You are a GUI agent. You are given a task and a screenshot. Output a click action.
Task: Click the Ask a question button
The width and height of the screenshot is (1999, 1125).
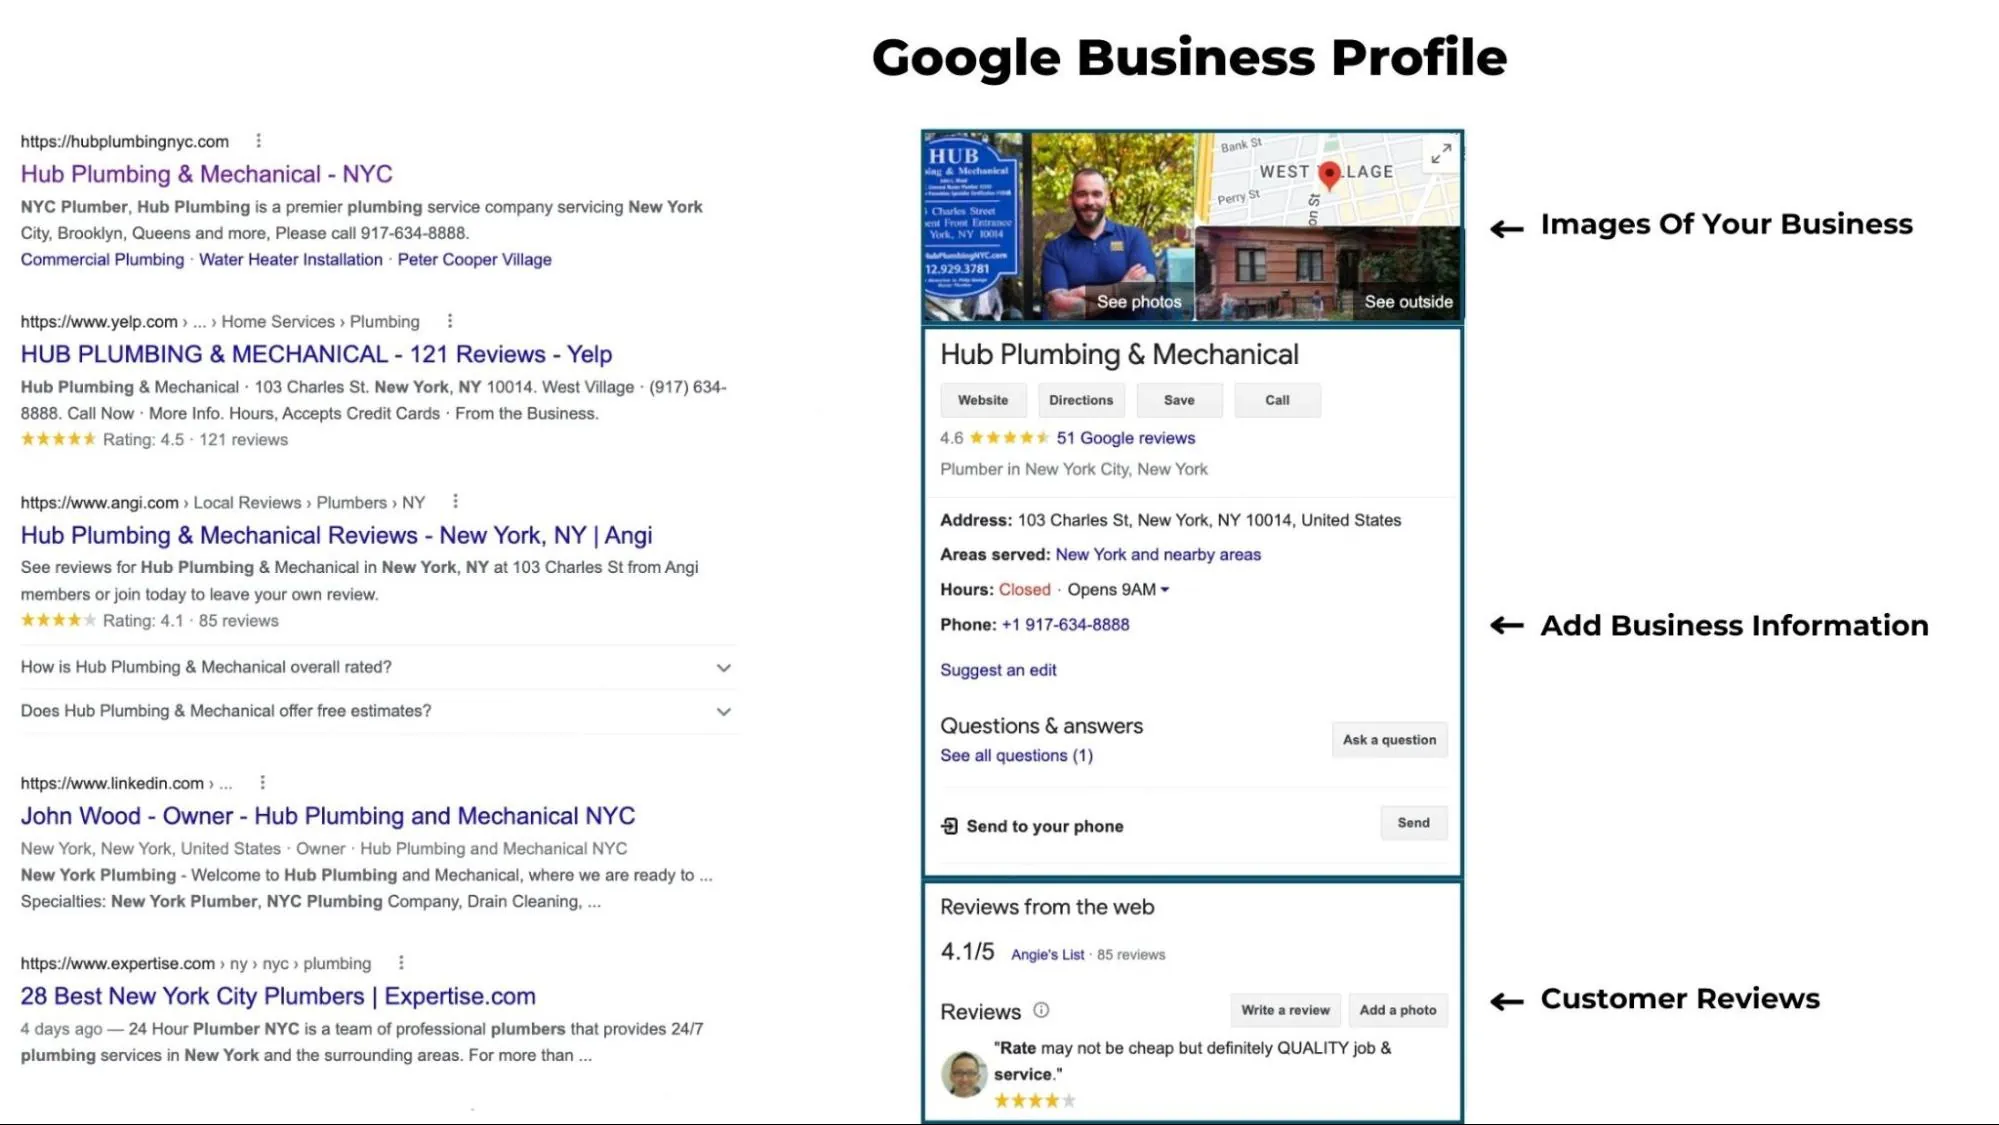[1388, 739]
